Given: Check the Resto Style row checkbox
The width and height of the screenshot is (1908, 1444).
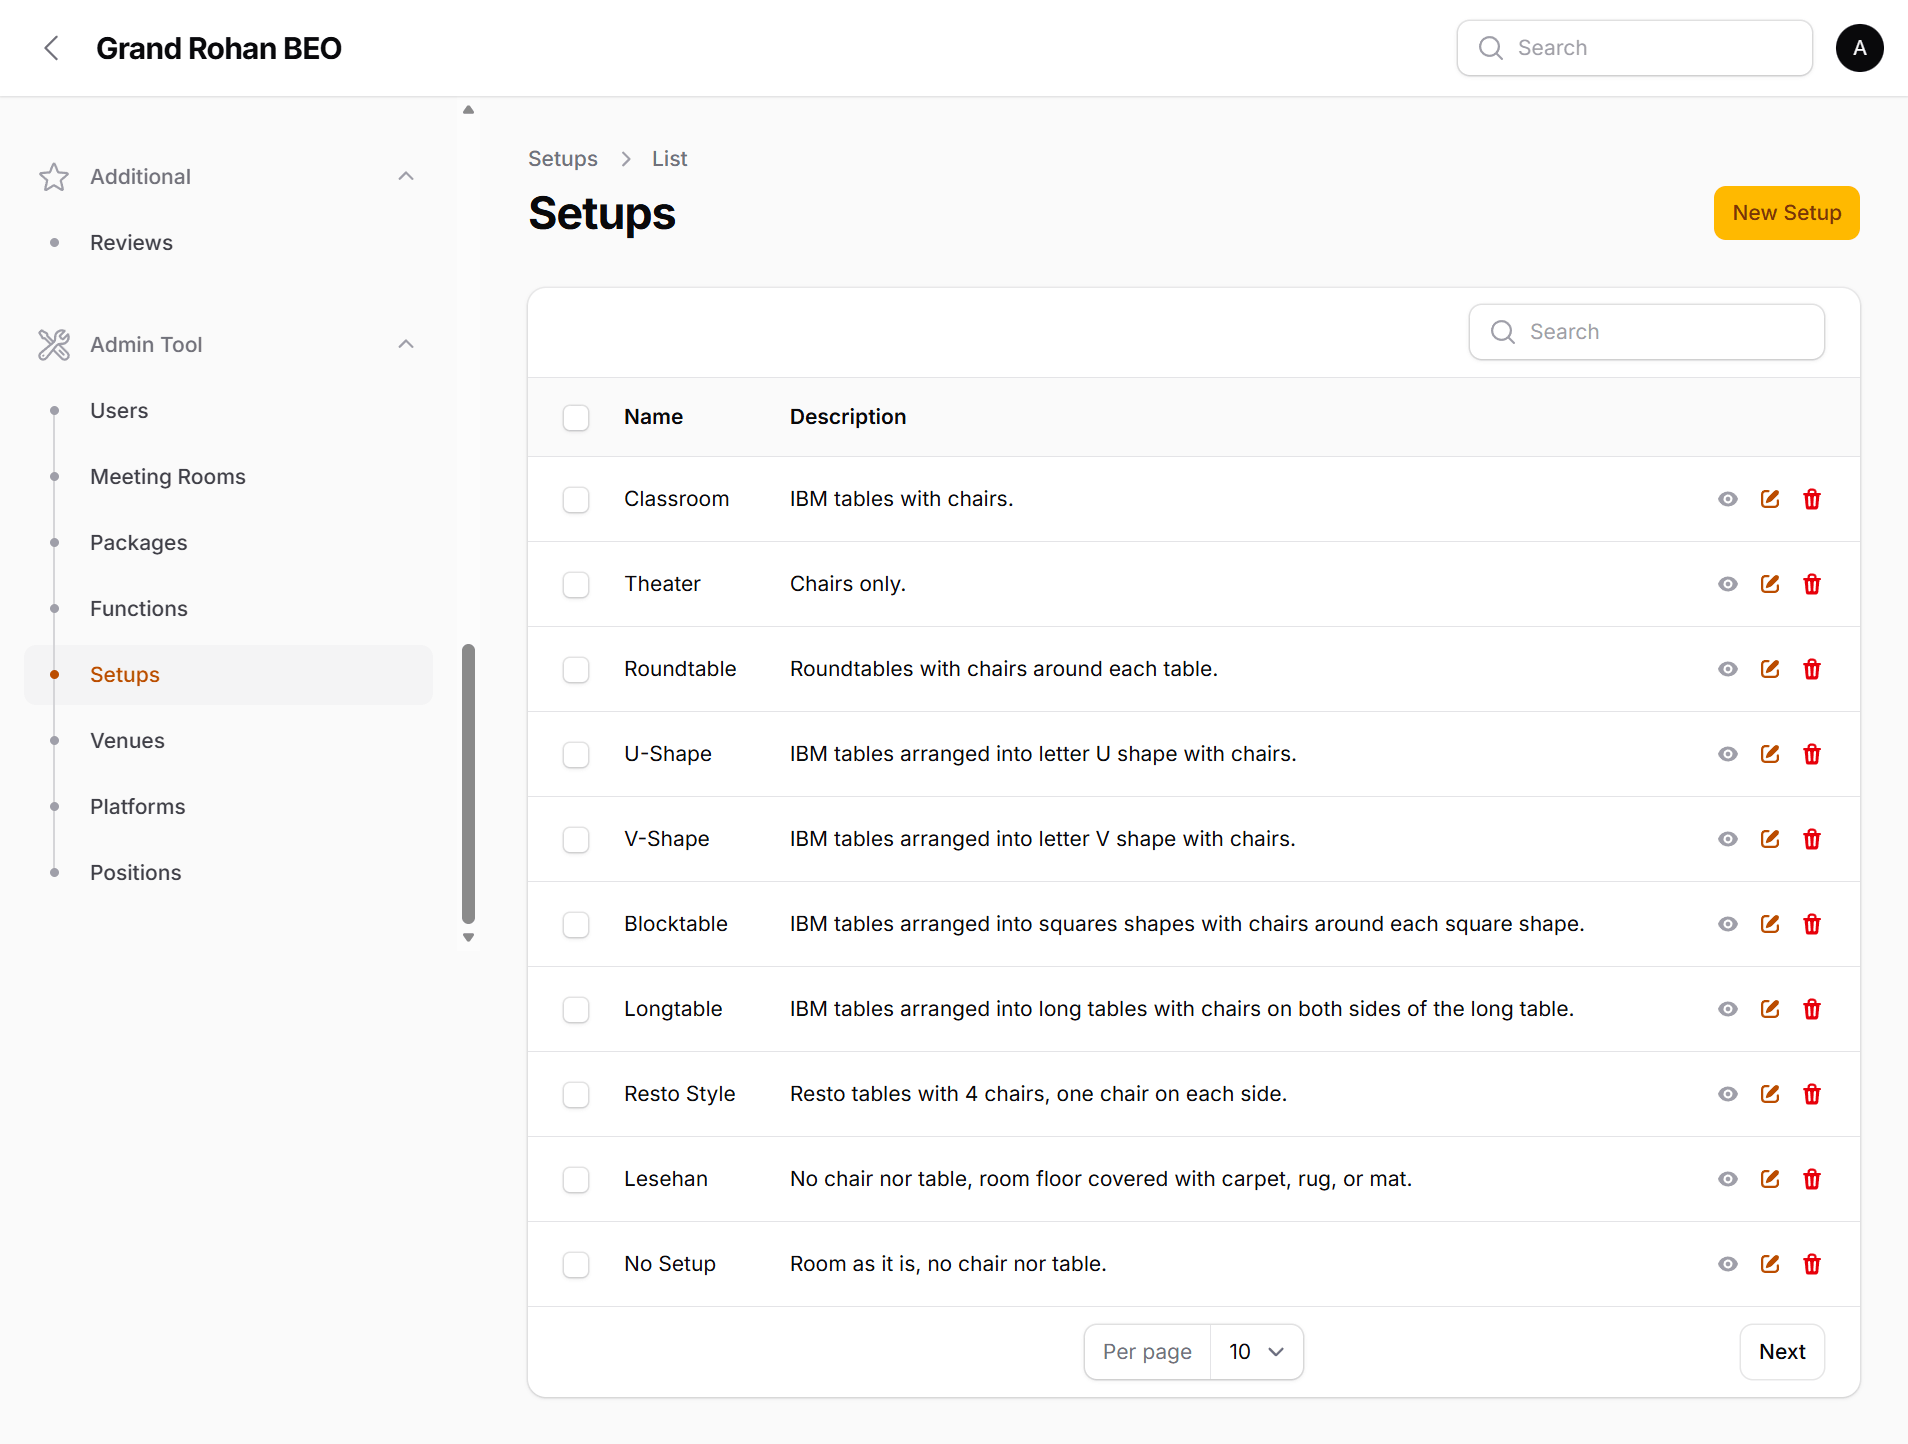Looking at the screenshot, I should coord(576,1094).
